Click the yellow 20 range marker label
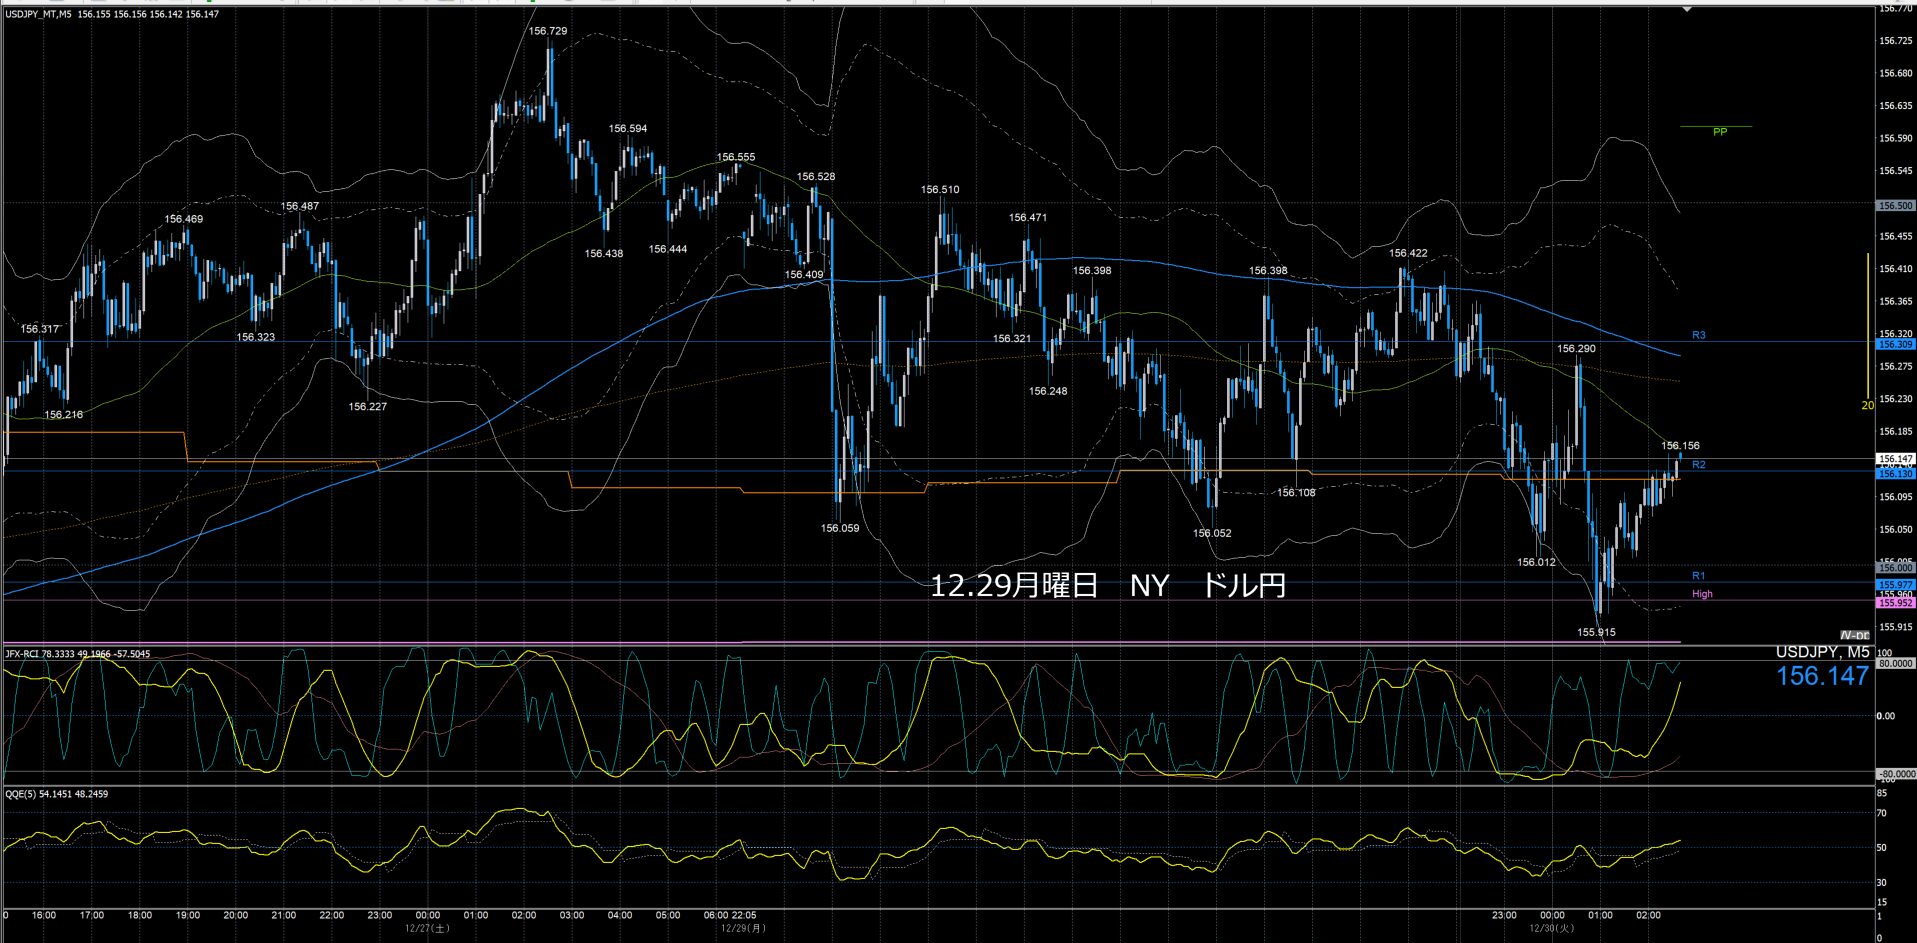 (1866, 405)
